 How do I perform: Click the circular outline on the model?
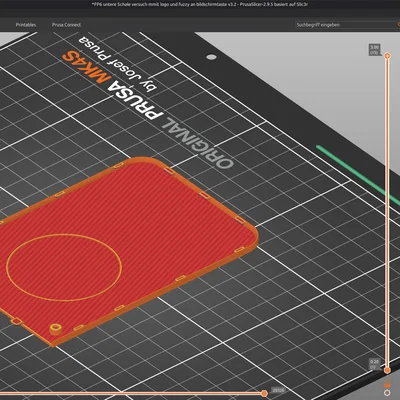(x=64, y=267)
